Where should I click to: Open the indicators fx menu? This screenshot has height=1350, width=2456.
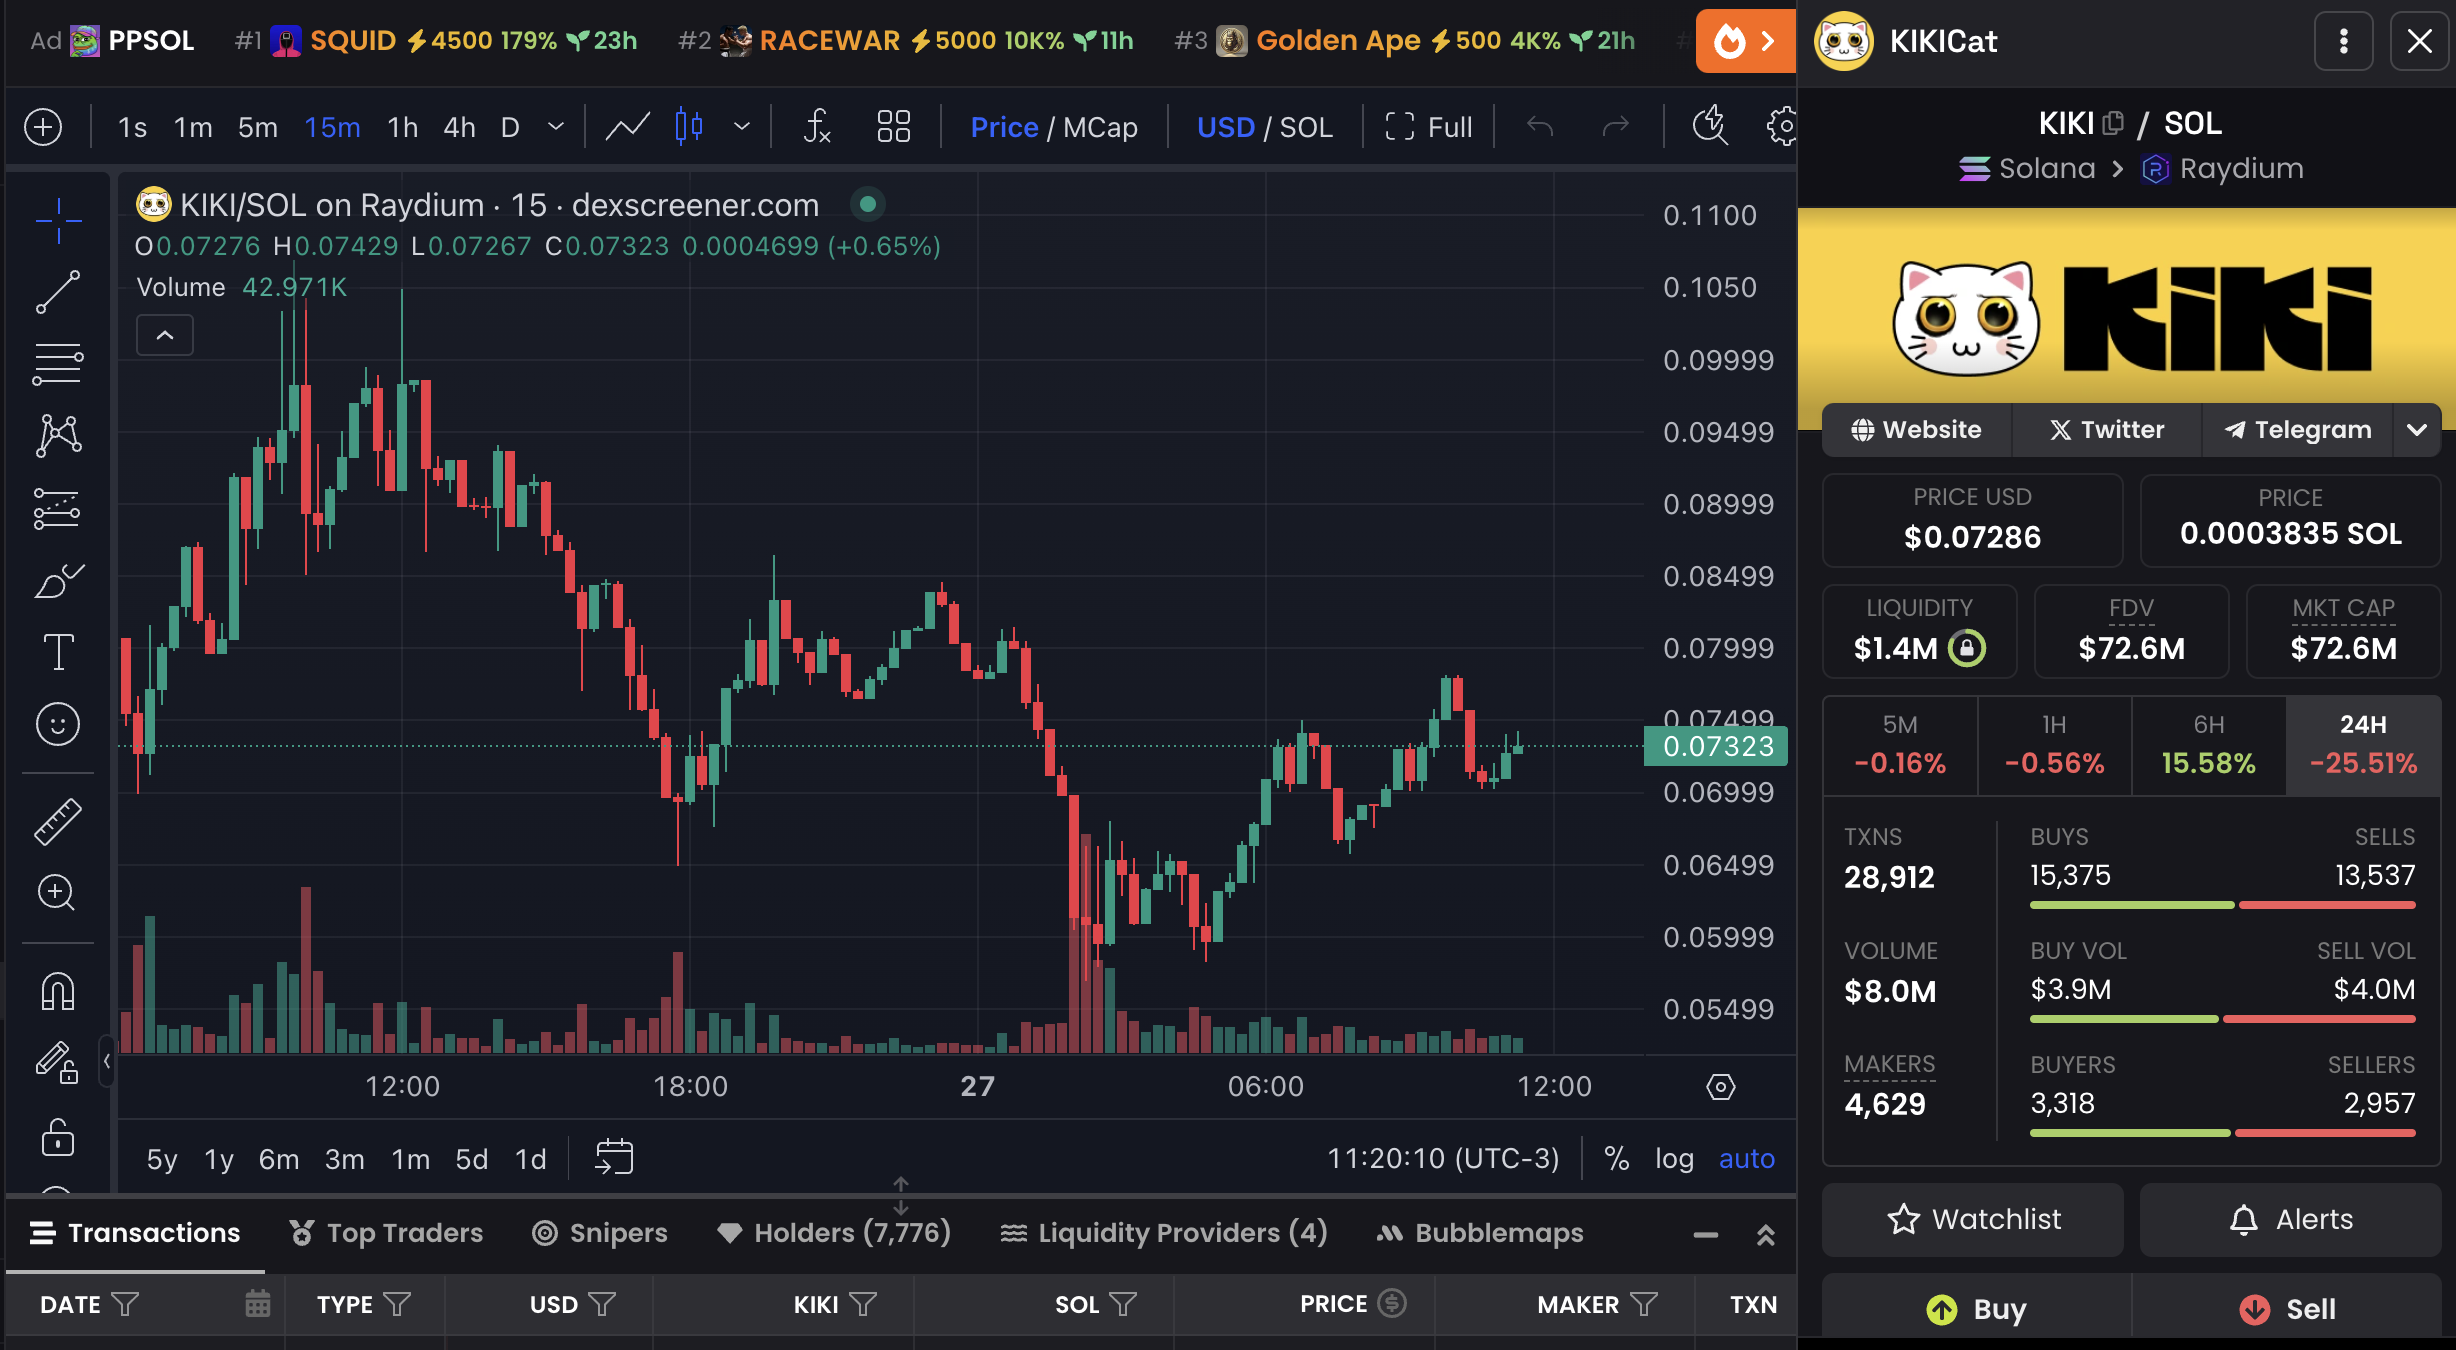(817, 127)
